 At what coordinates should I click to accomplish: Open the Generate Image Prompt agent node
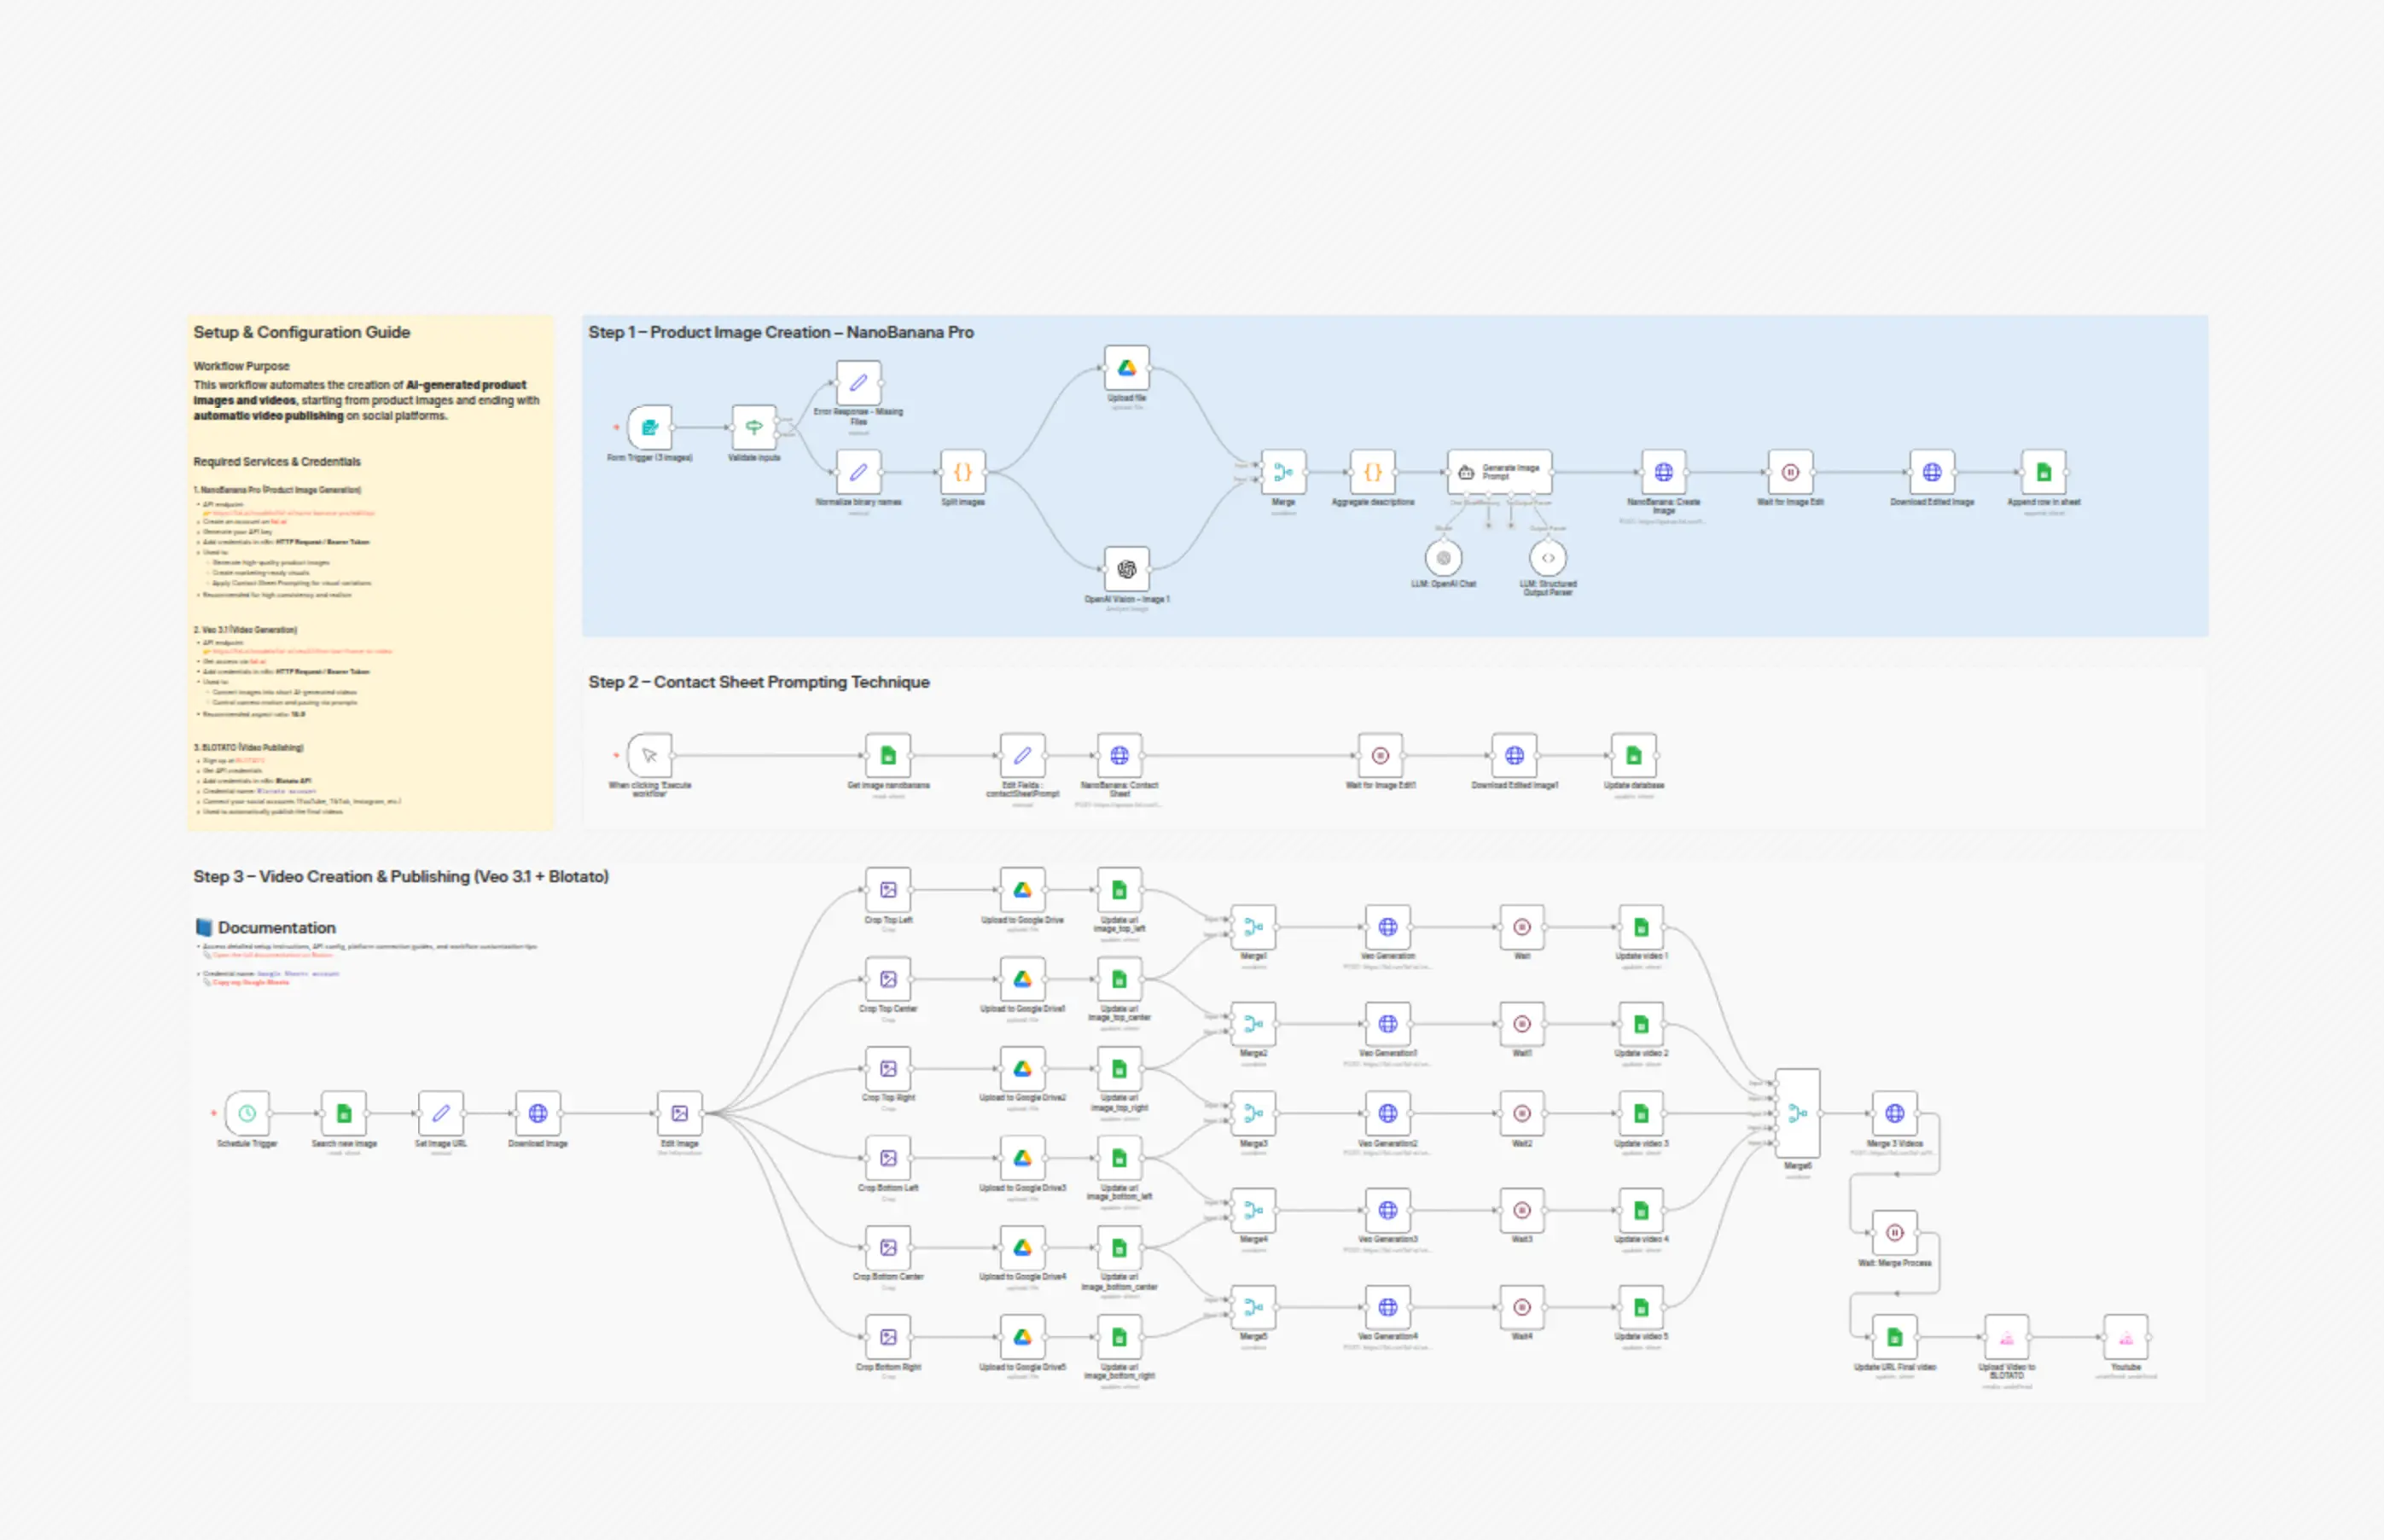point(1499,472)
